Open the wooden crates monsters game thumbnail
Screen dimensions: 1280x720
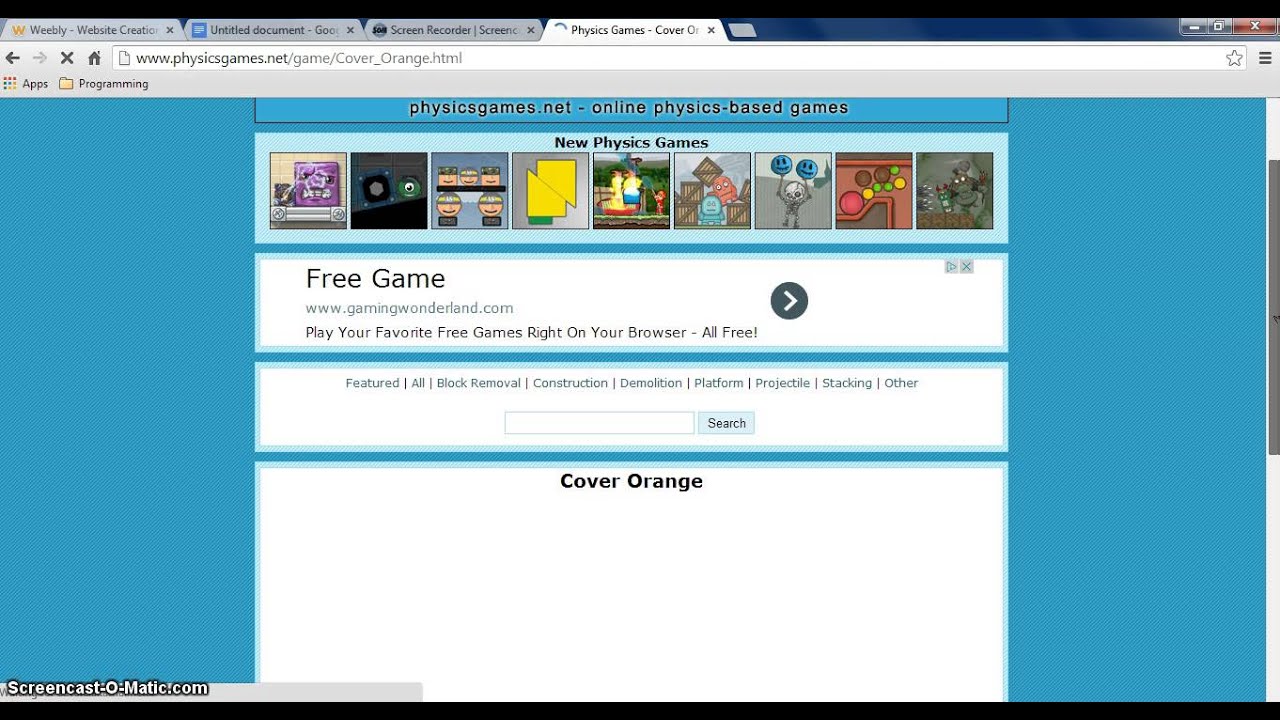[x=712, y=191]
